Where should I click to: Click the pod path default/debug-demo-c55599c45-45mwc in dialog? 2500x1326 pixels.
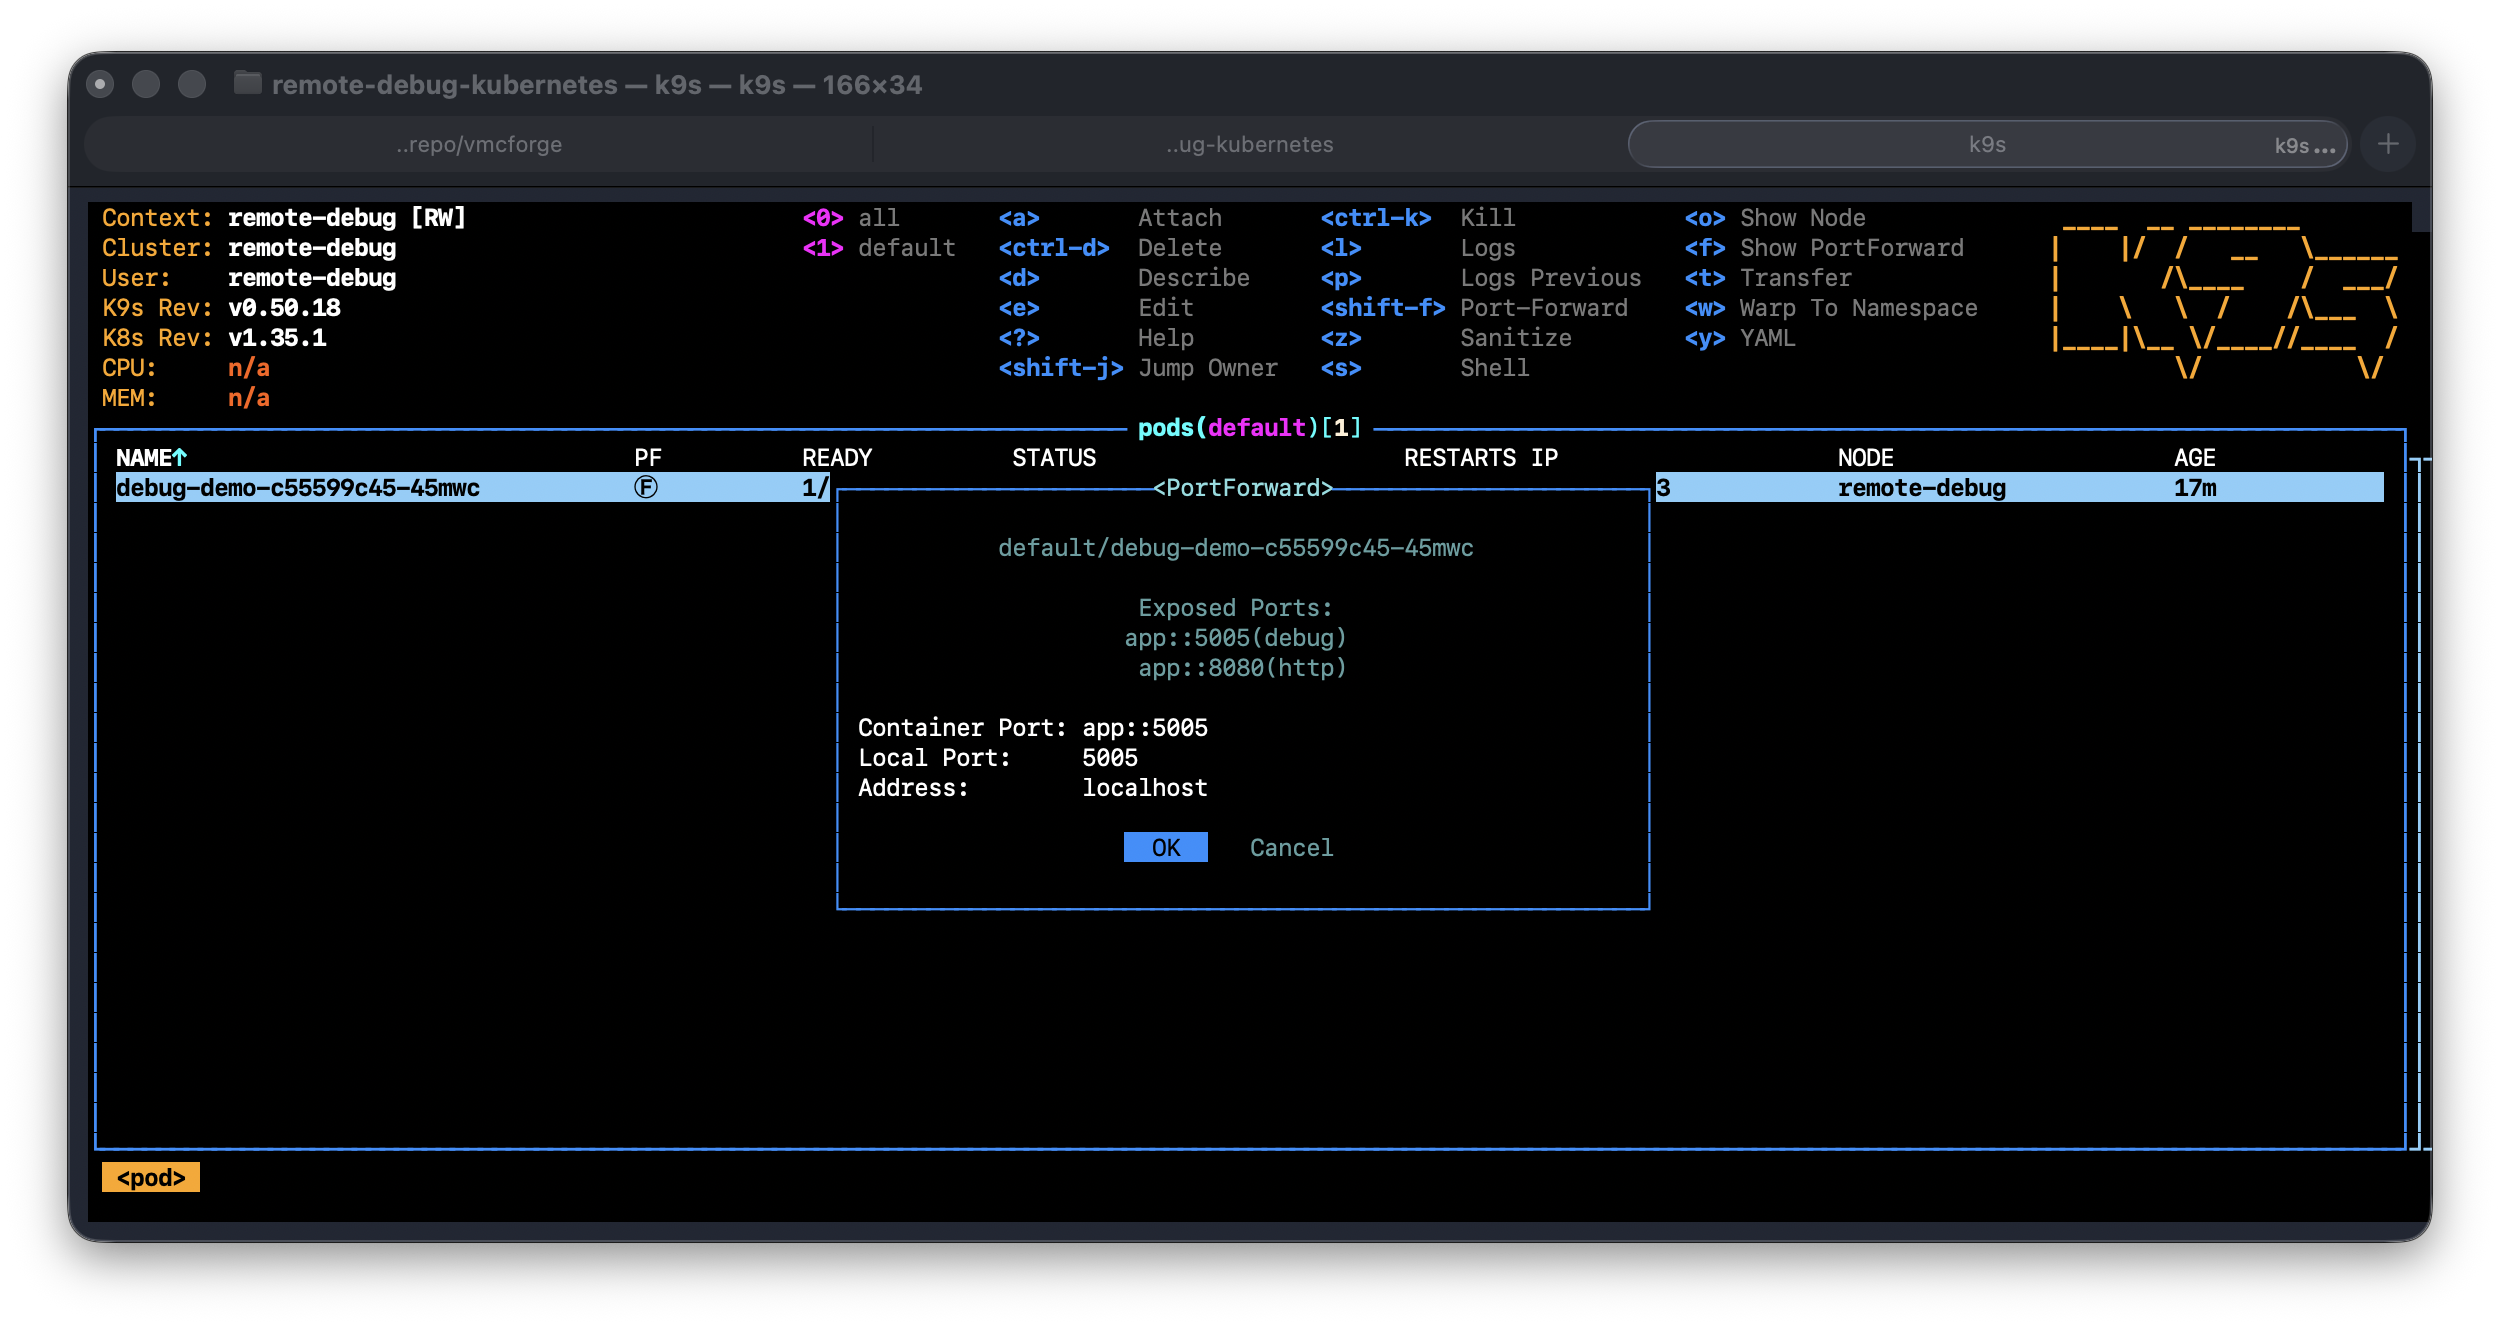click(1235, 547)
